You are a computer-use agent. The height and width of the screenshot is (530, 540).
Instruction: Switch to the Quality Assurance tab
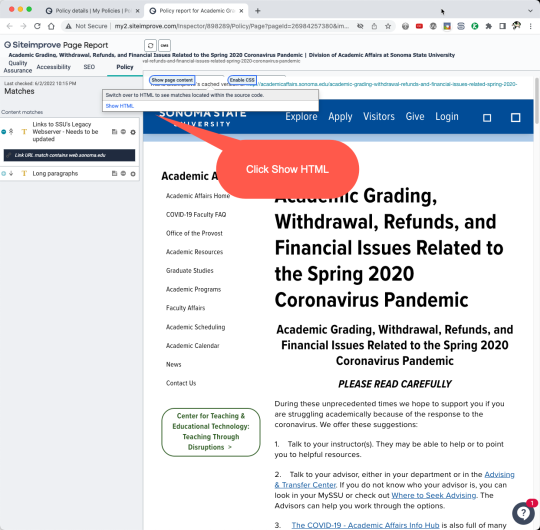point(18,67)
